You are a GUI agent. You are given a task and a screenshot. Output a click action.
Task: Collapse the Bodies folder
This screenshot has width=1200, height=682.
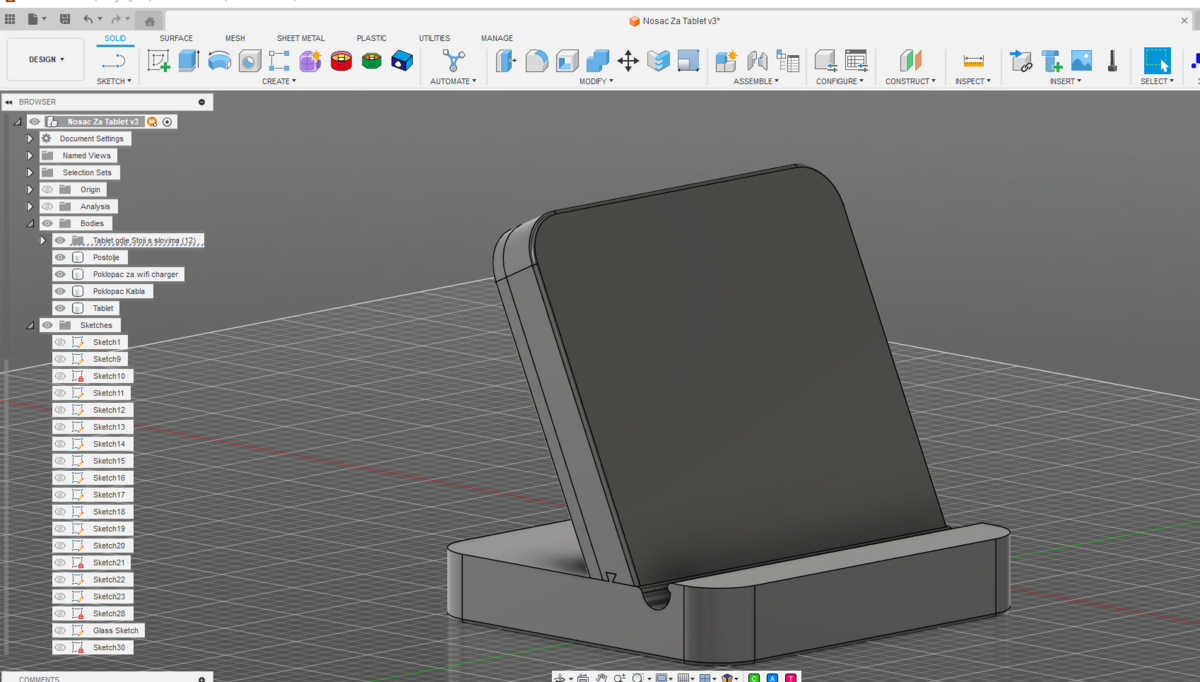tap(30, 224)
